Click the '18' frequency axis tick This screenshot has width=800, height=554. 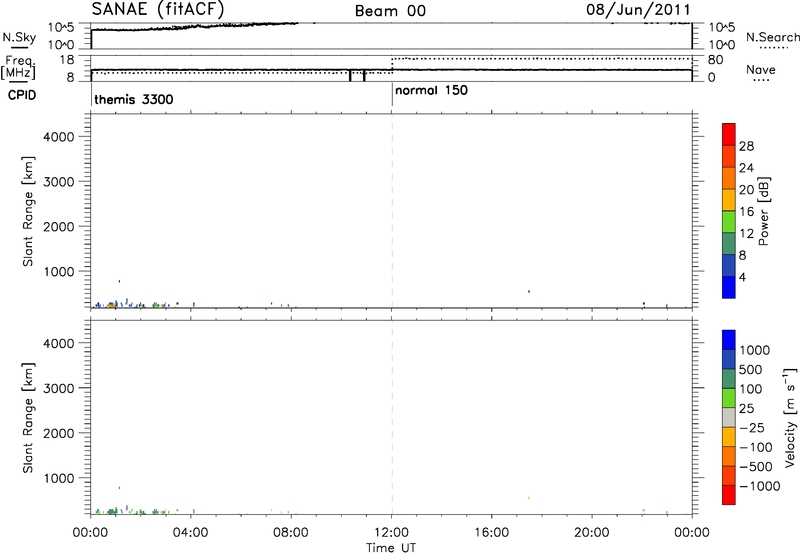pos(67,60)
